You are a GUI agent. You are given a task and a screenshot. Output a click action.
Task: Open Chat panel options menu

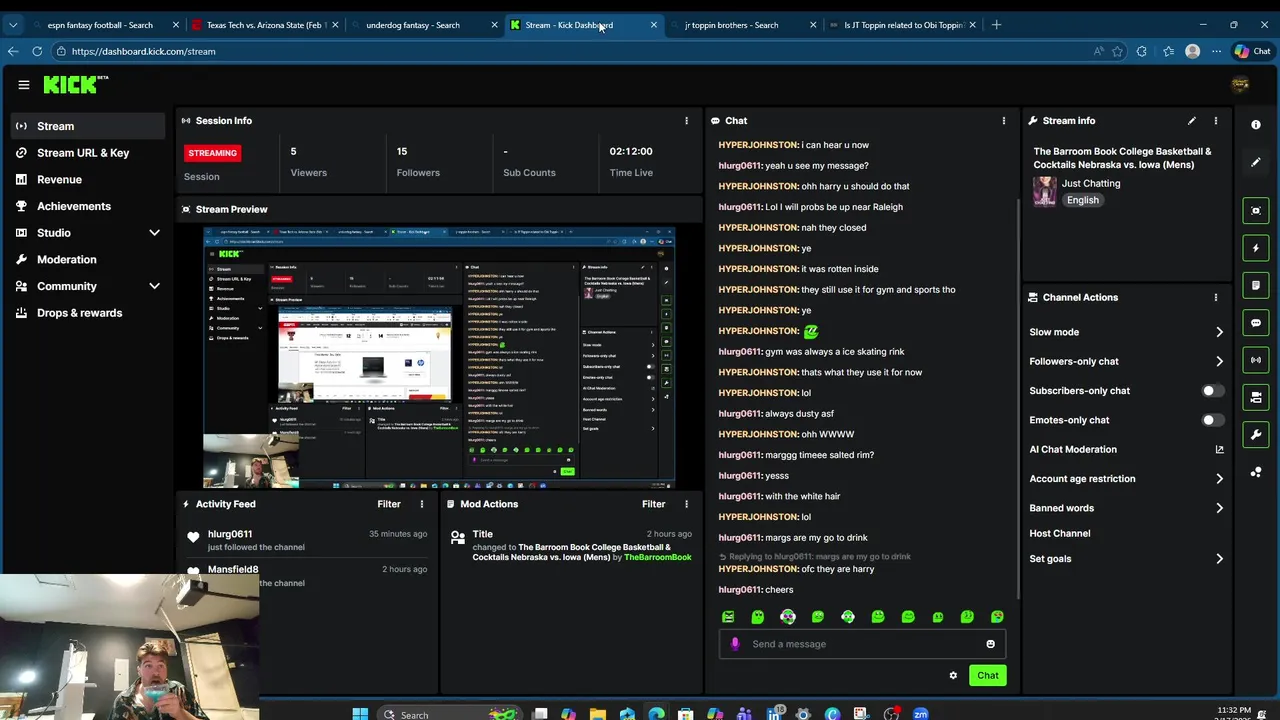(x=1004, y=120)
